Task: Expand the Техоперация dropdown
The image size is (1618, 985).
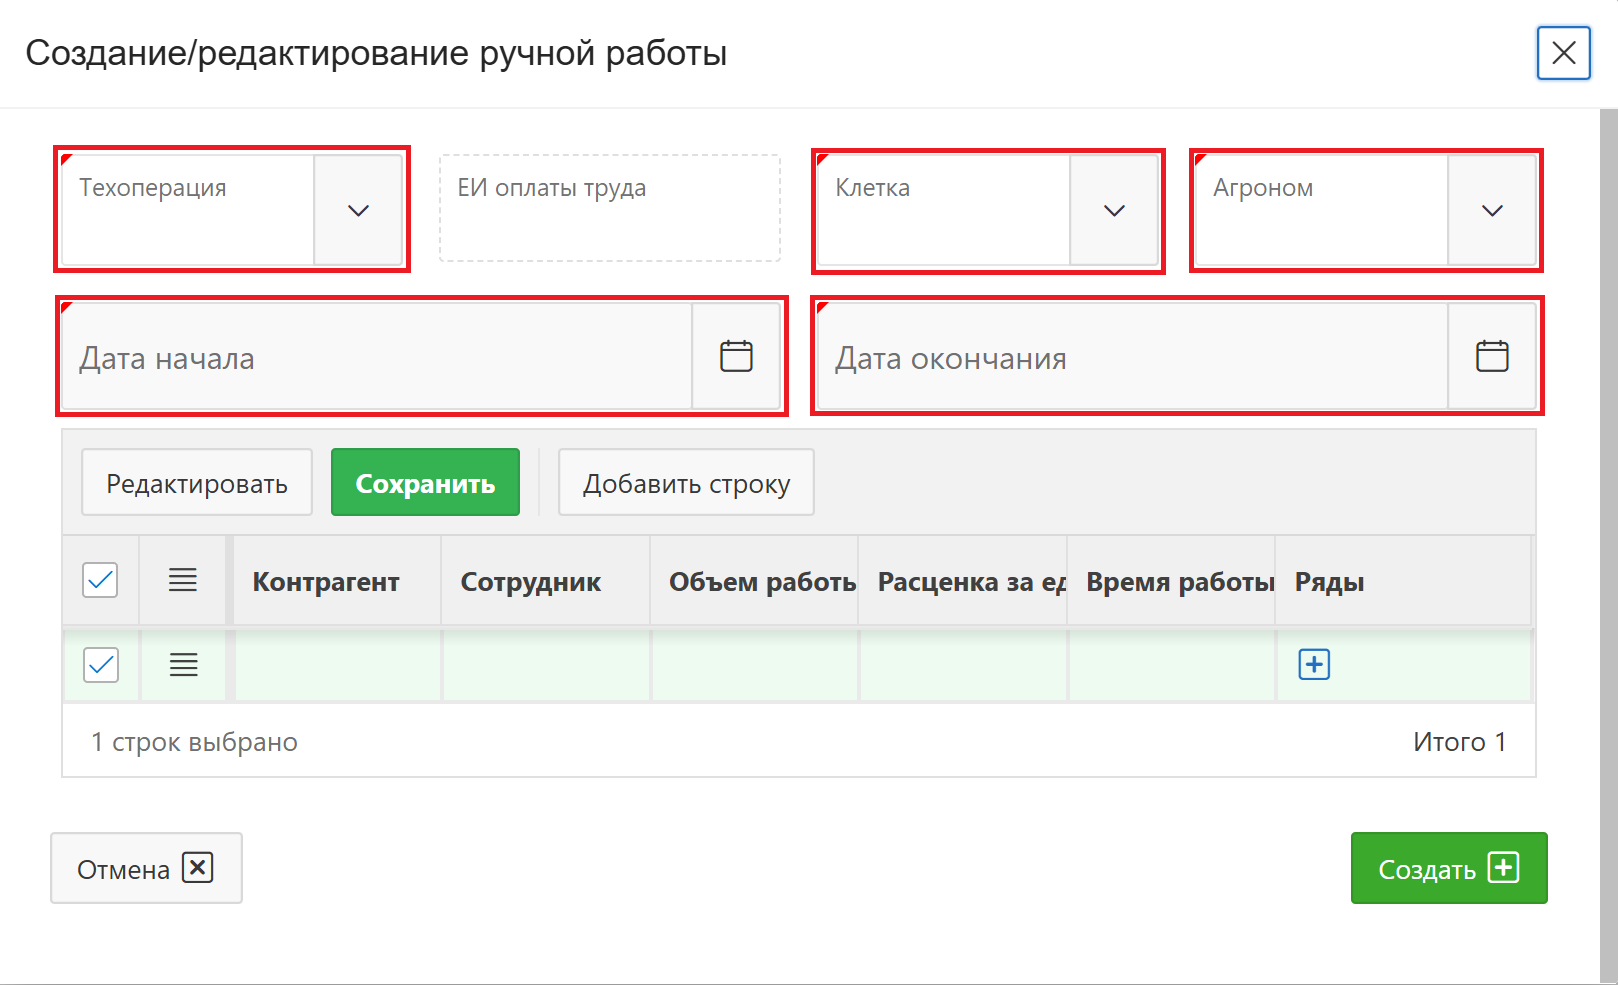Action: [358, 210]
